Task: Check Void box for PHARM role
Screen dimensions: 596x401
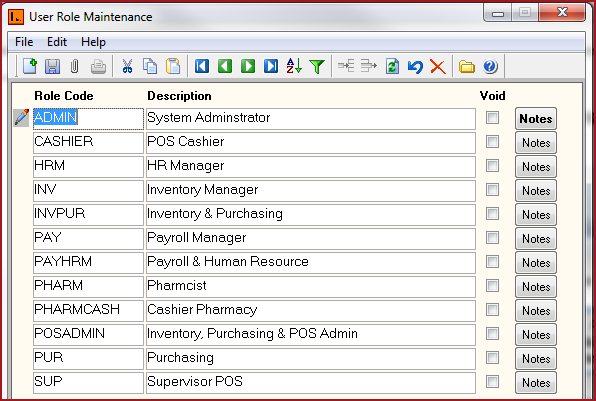Action: tap(492, 285)
